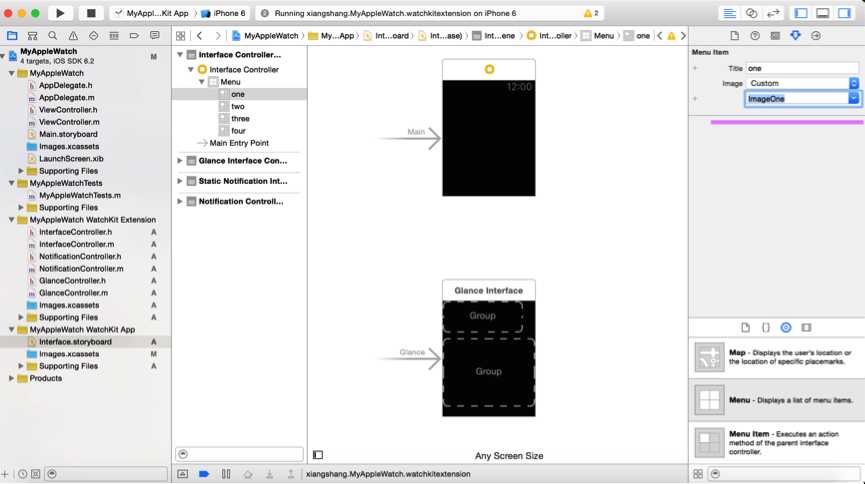Open the Report navigator icon
Viewport: 865px width, 484px height.
154,36
